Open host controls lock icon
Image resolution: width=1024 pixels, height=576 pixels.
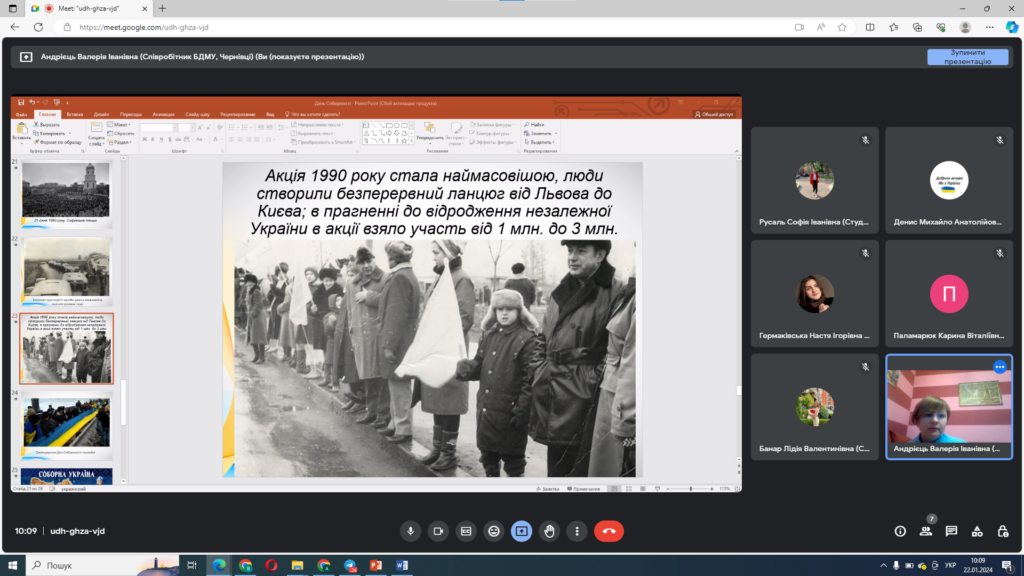tap(1002, 531)
